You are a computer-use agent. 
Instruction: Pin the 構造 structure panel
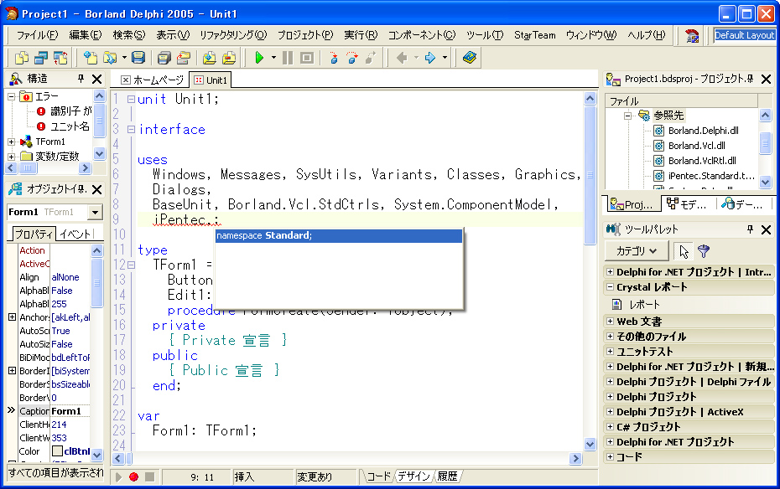pyautogui.click(x=80, y=79)
